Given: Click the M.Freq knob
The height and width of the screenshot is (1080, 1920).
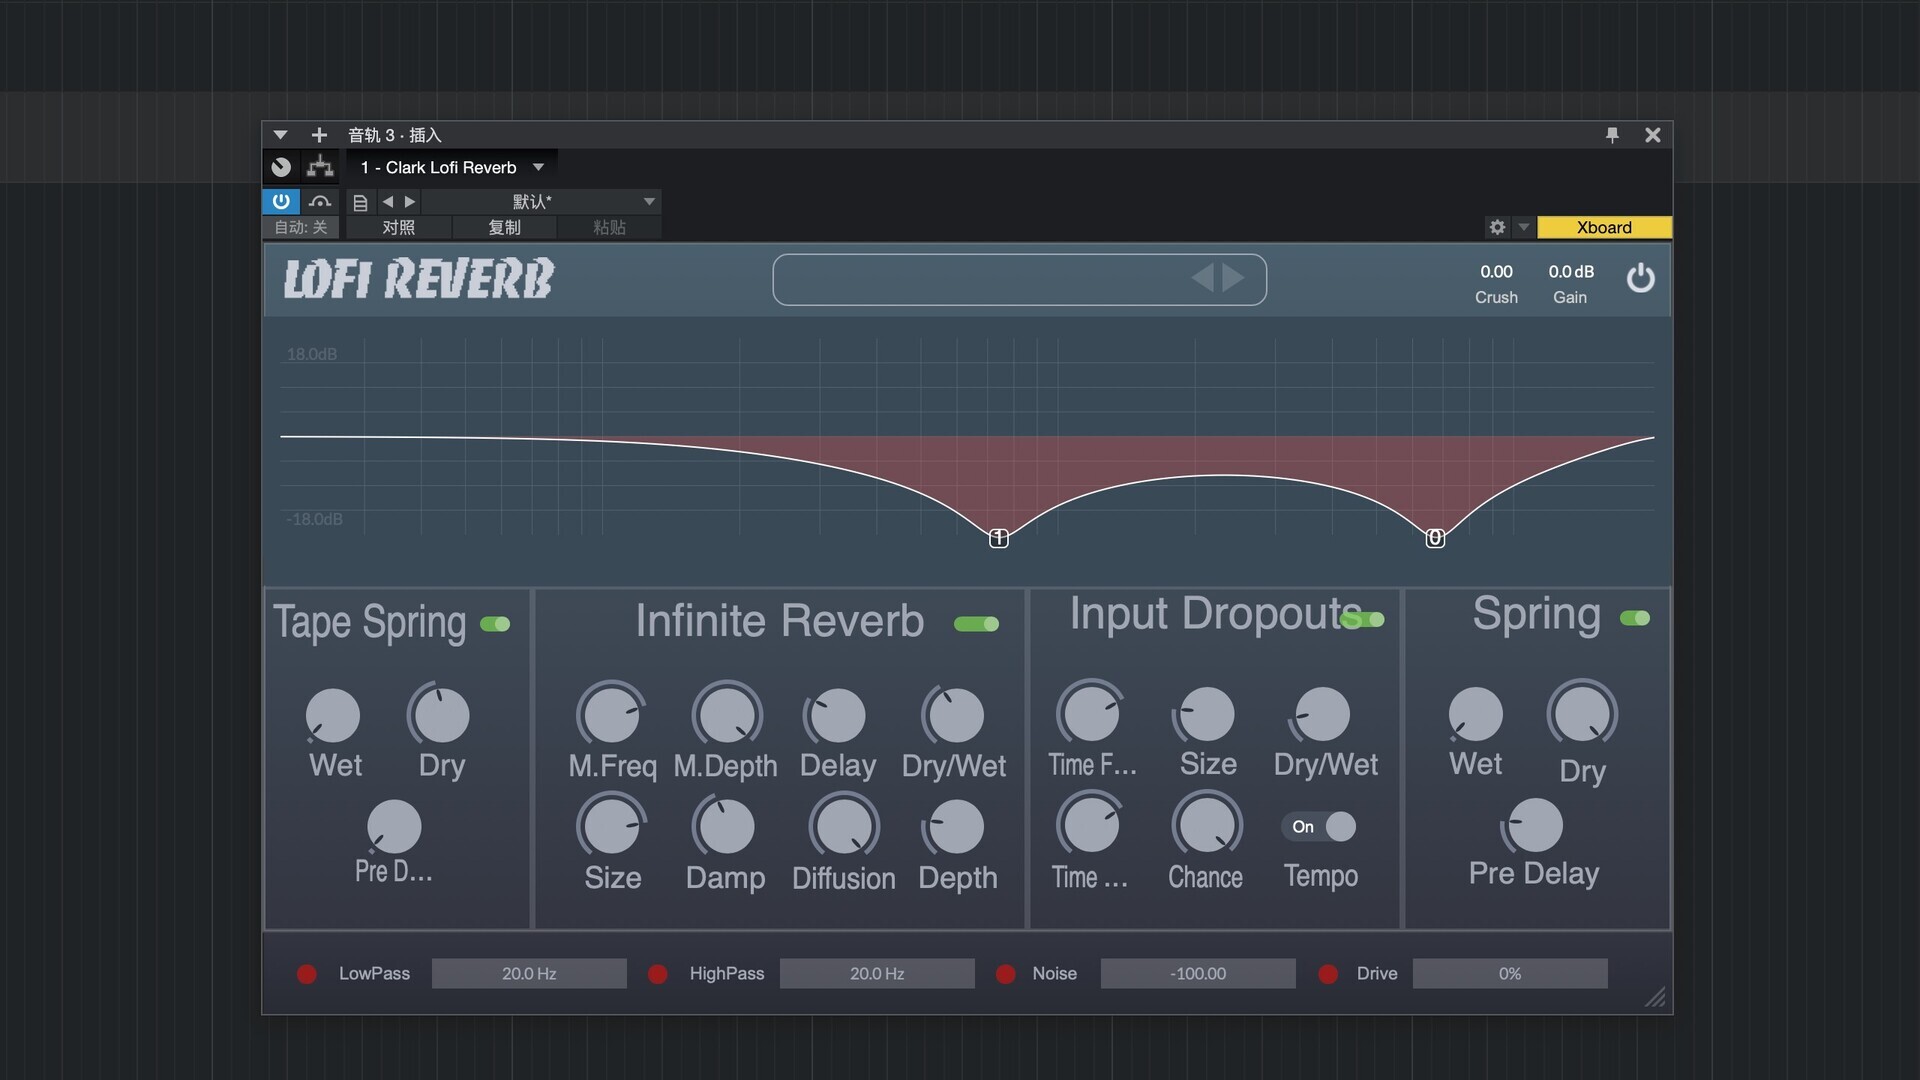Looking at the screenshot, I should (x=611, y=716).
